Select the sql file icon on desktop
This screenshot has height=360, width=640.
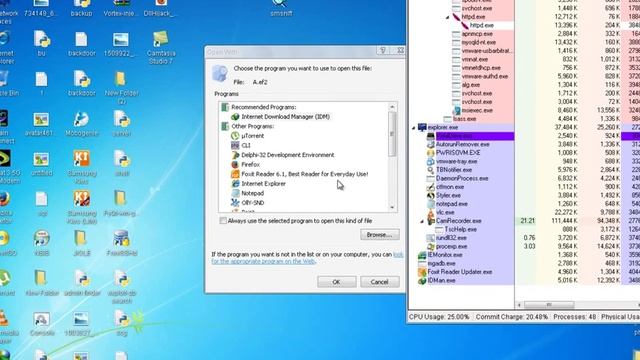coord(42,203)
